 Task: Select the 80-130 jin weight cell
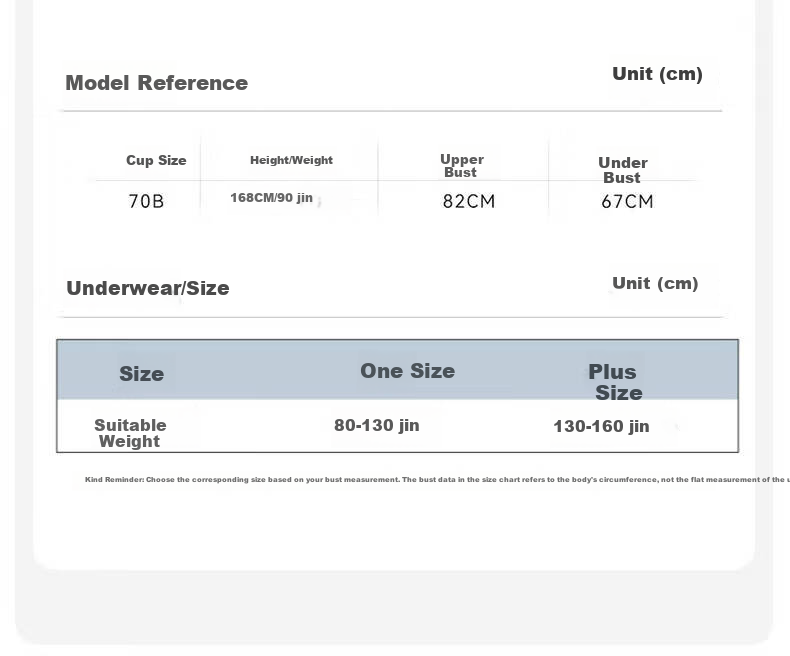coord(377,425)
